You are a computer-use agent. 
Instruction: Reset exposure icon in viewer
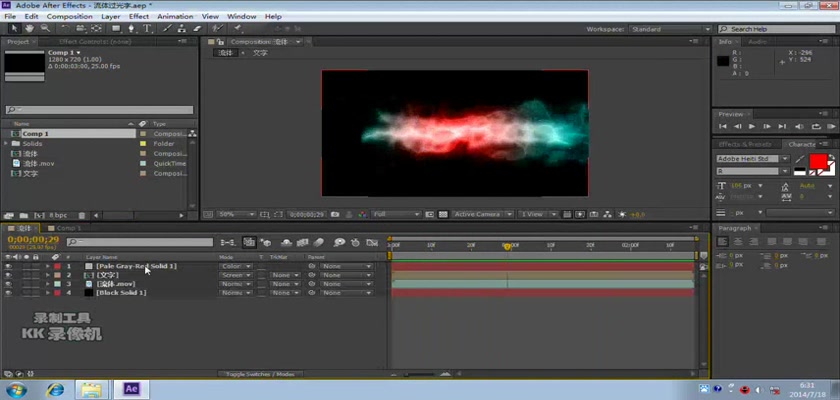[622, 214]
